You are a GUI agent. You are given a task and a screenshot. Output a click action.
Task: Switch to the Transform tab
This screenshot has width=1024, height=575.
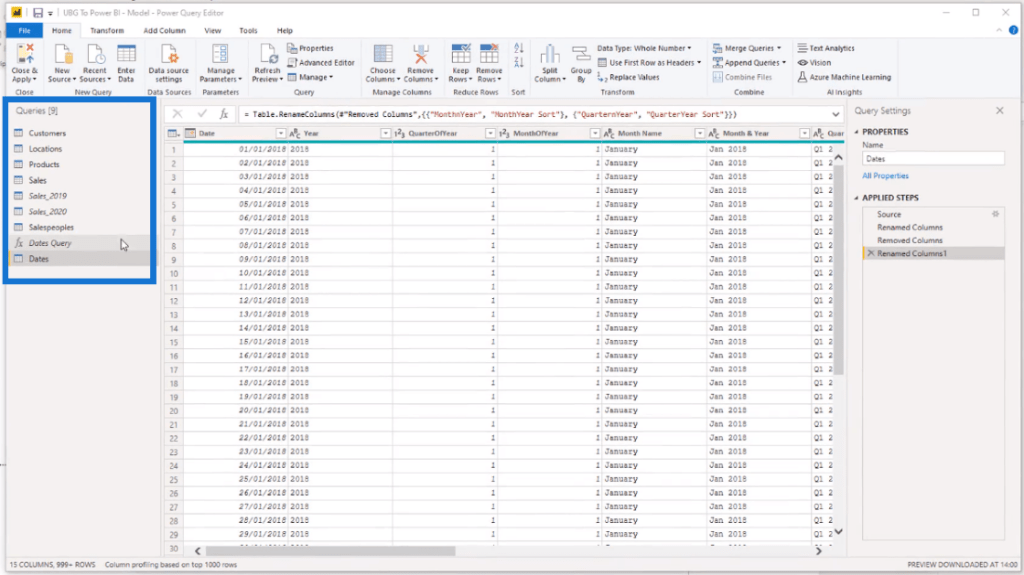[x=106, y=31]
